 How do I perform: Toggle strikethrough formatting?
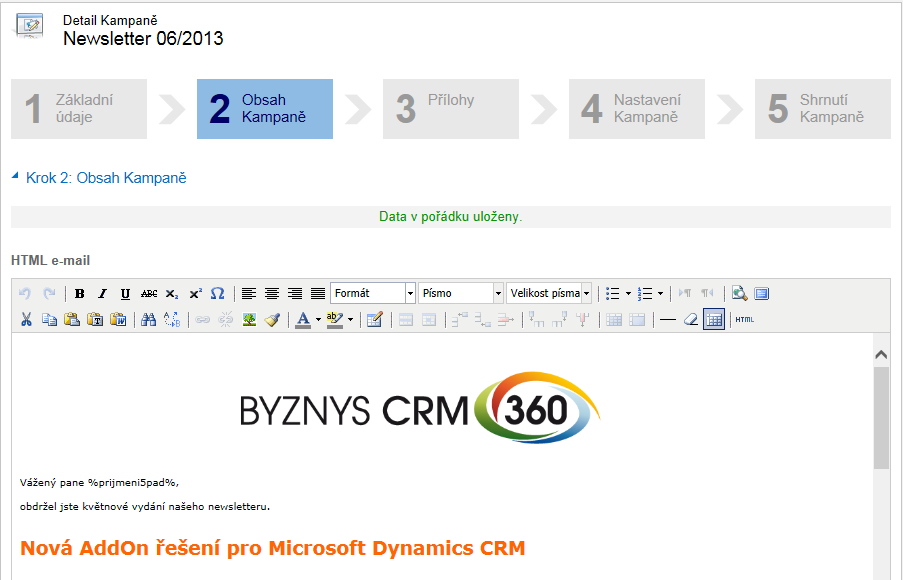tap(149, 293)
